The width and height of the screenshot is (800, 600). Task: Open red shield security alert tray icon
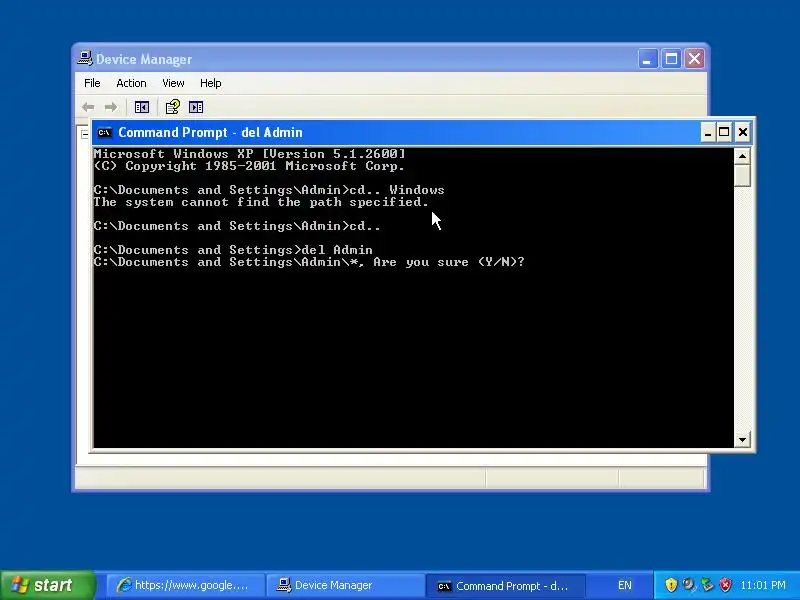[x=725, y=585]
